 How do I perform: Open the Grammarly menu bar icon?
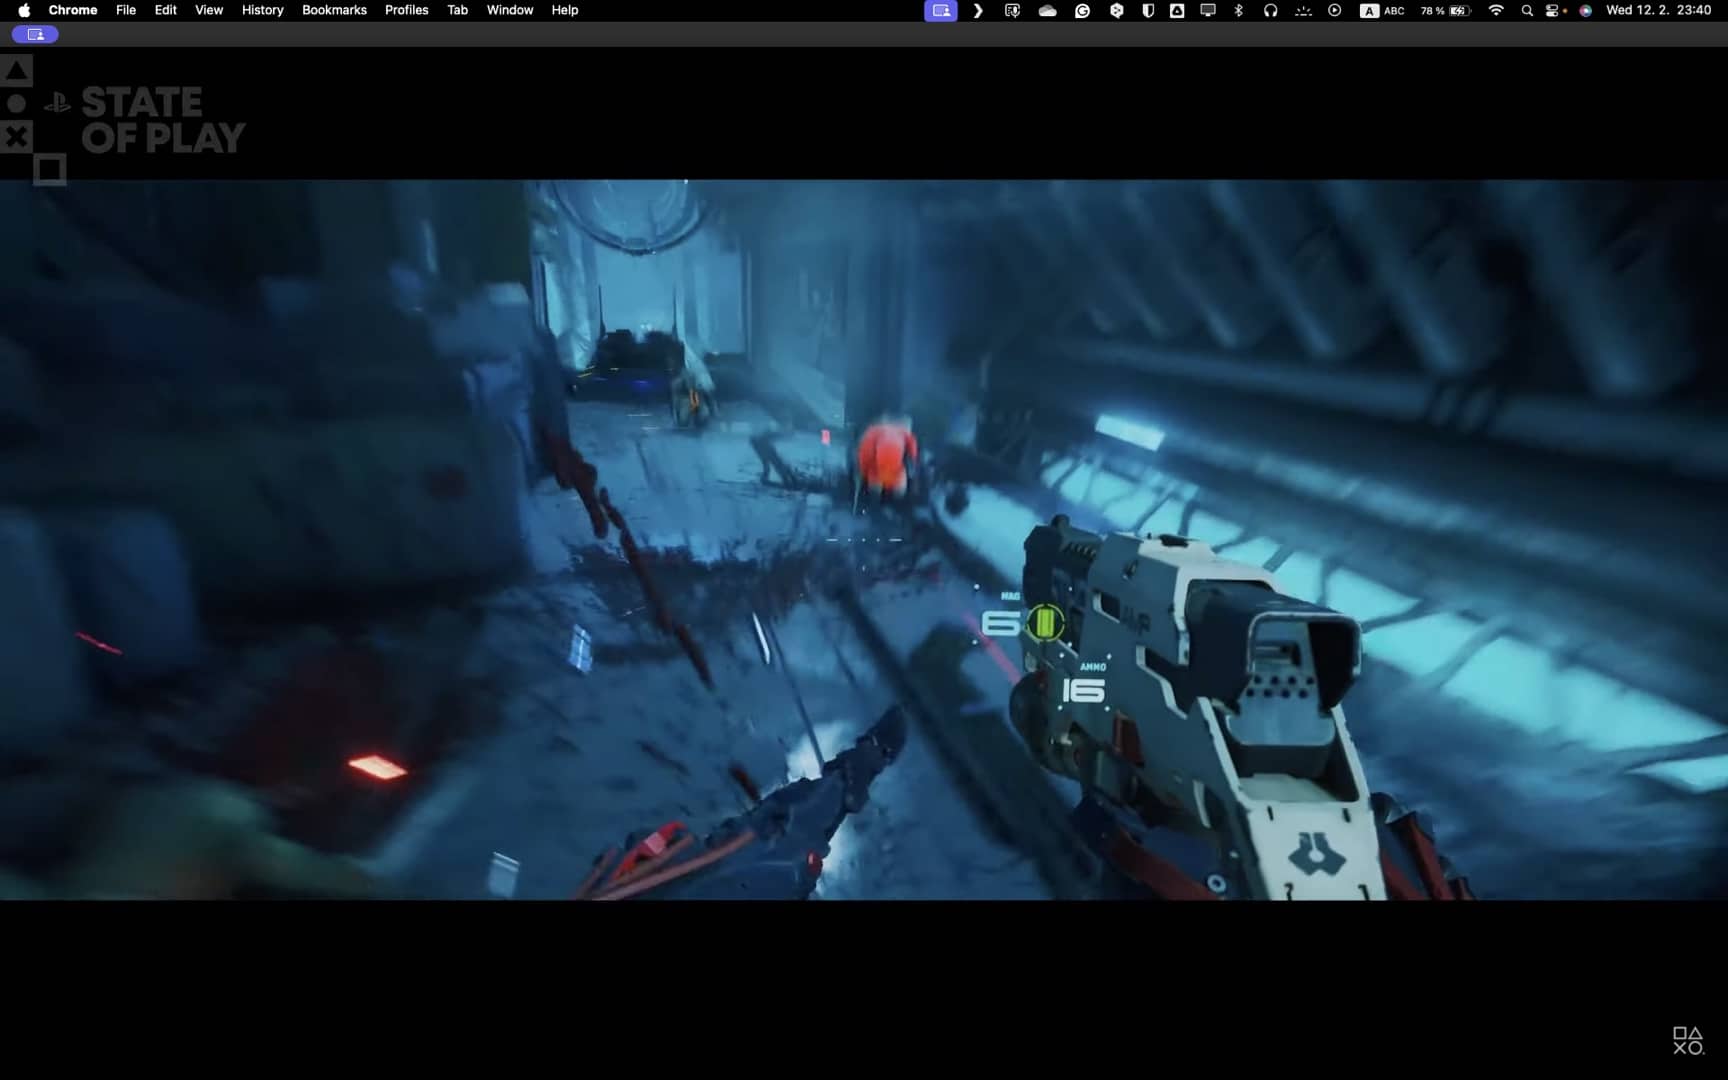point(1082,10)
